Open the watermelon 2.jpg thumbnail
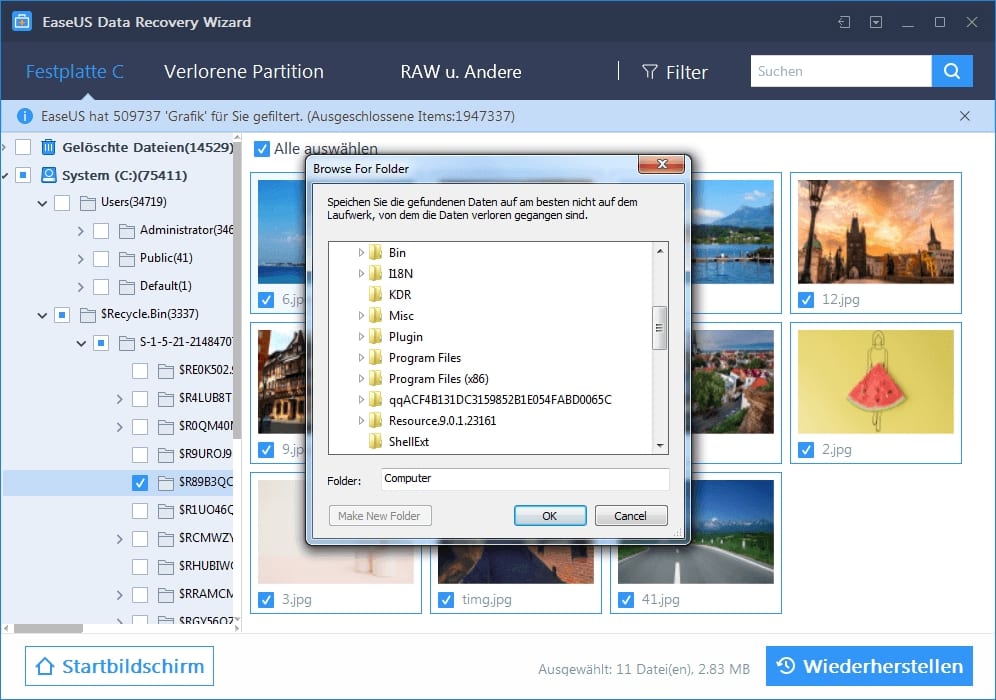Image resolution: width=996 pixels, height=700 pixels. (x=875, y=382)
